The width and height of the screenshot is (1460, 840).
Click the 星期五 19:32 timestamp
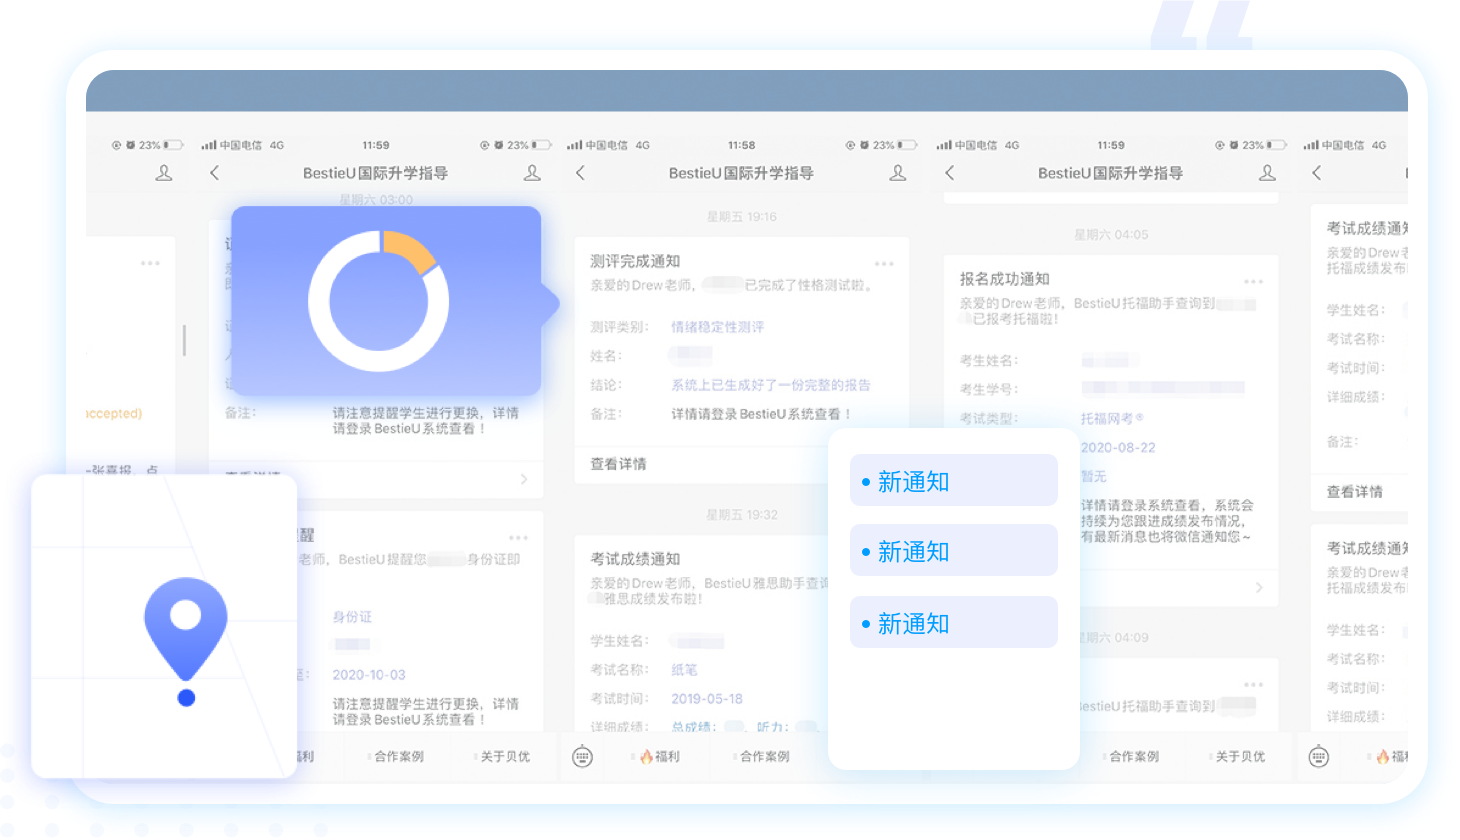coord(741,515)
